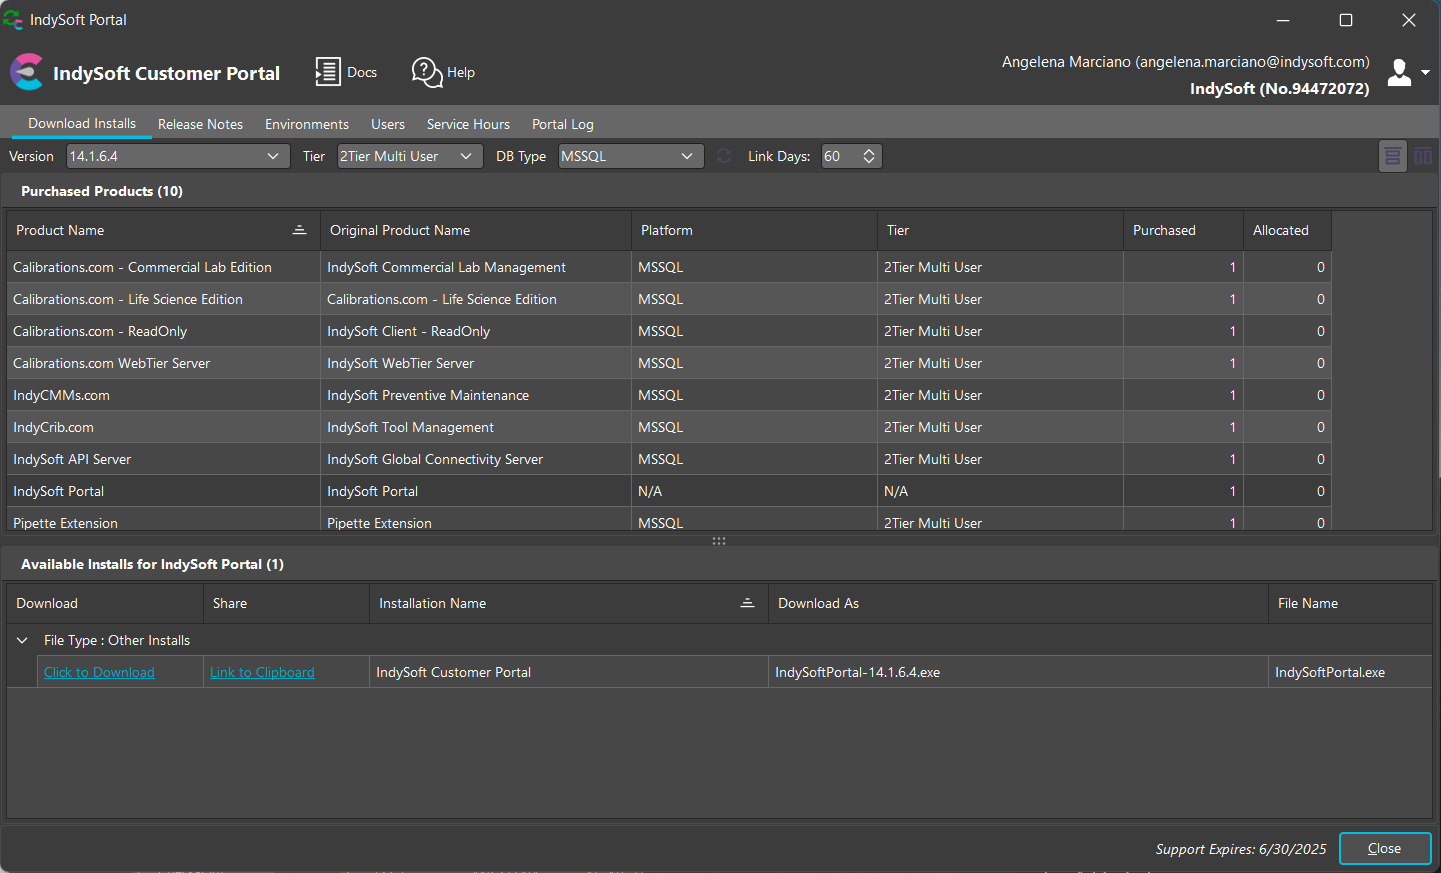Click sort indicator on Product Name column
Screen dimensions: 1441x873
click(299, 230)
